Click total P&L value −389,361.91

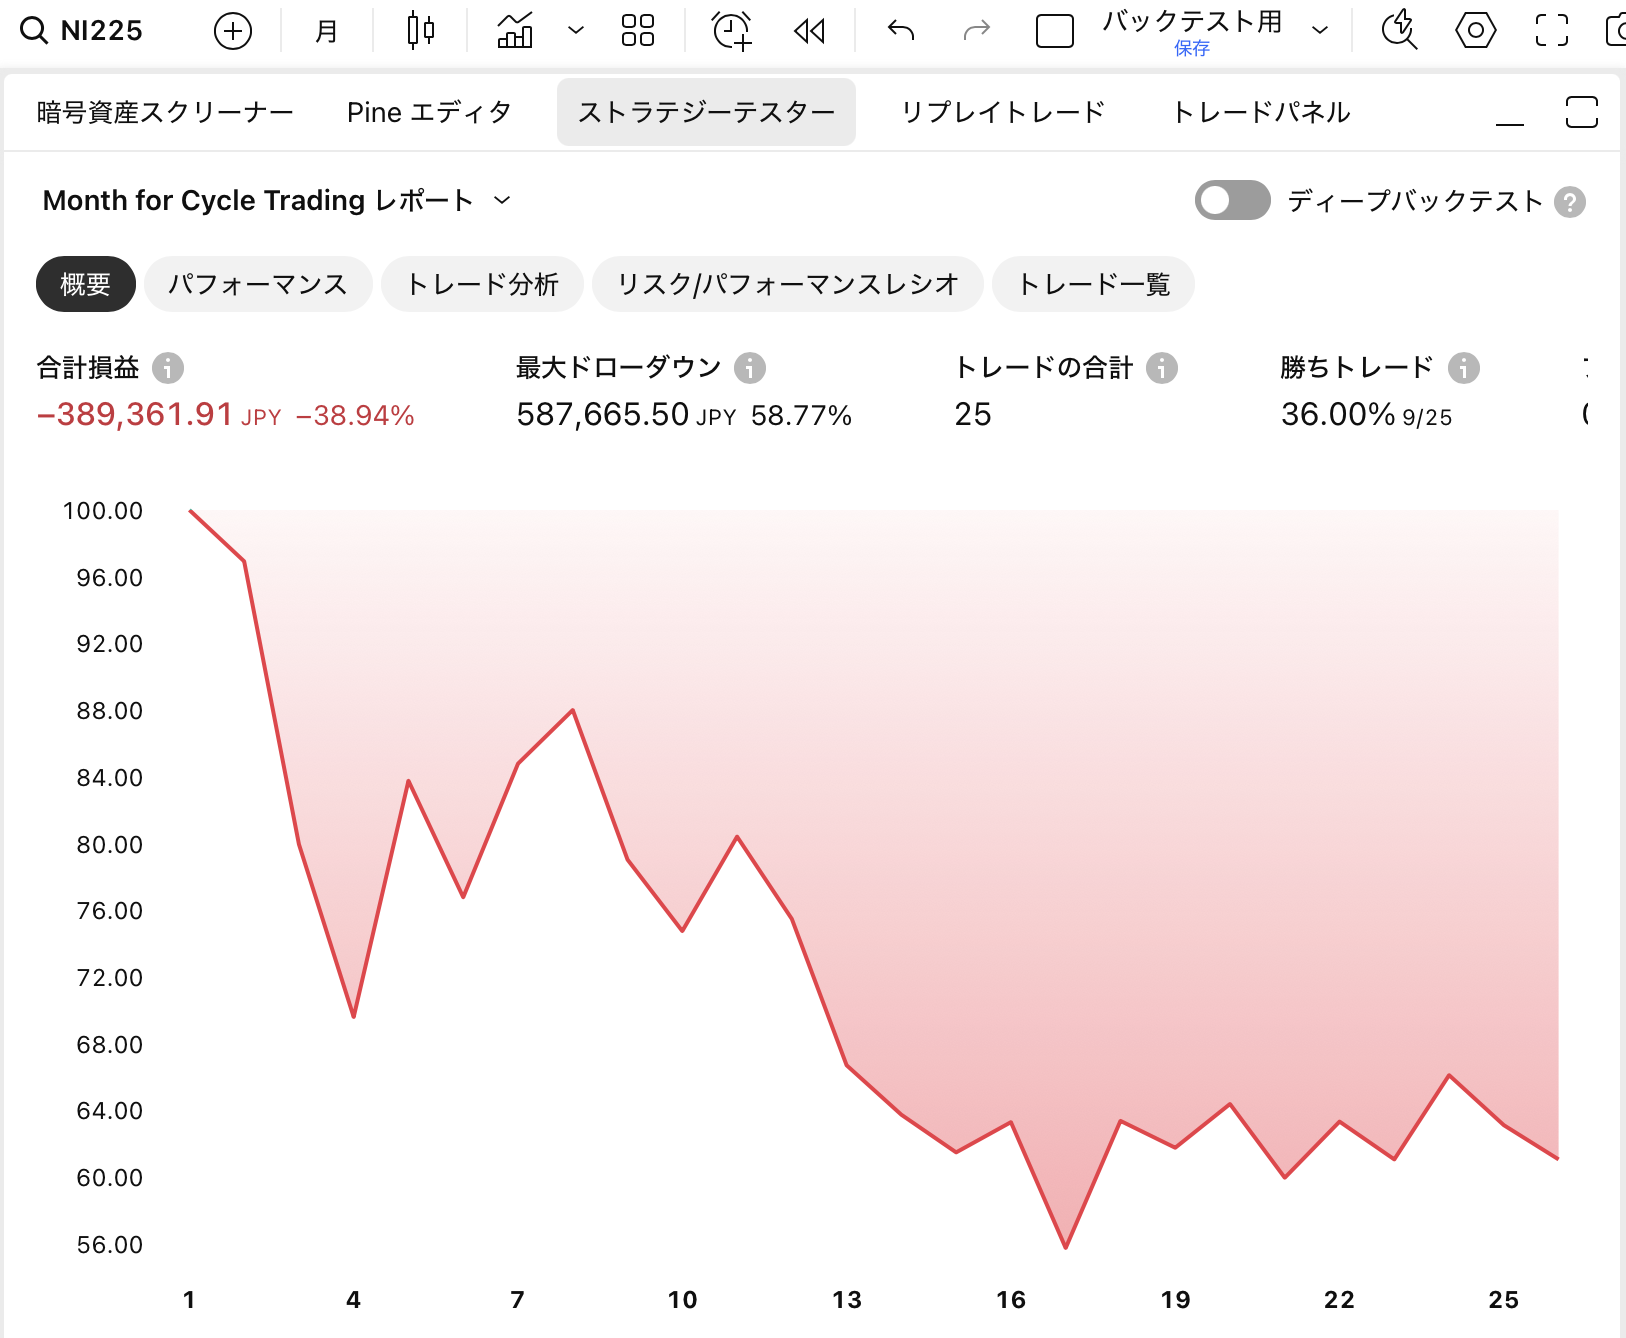point(135,414)
